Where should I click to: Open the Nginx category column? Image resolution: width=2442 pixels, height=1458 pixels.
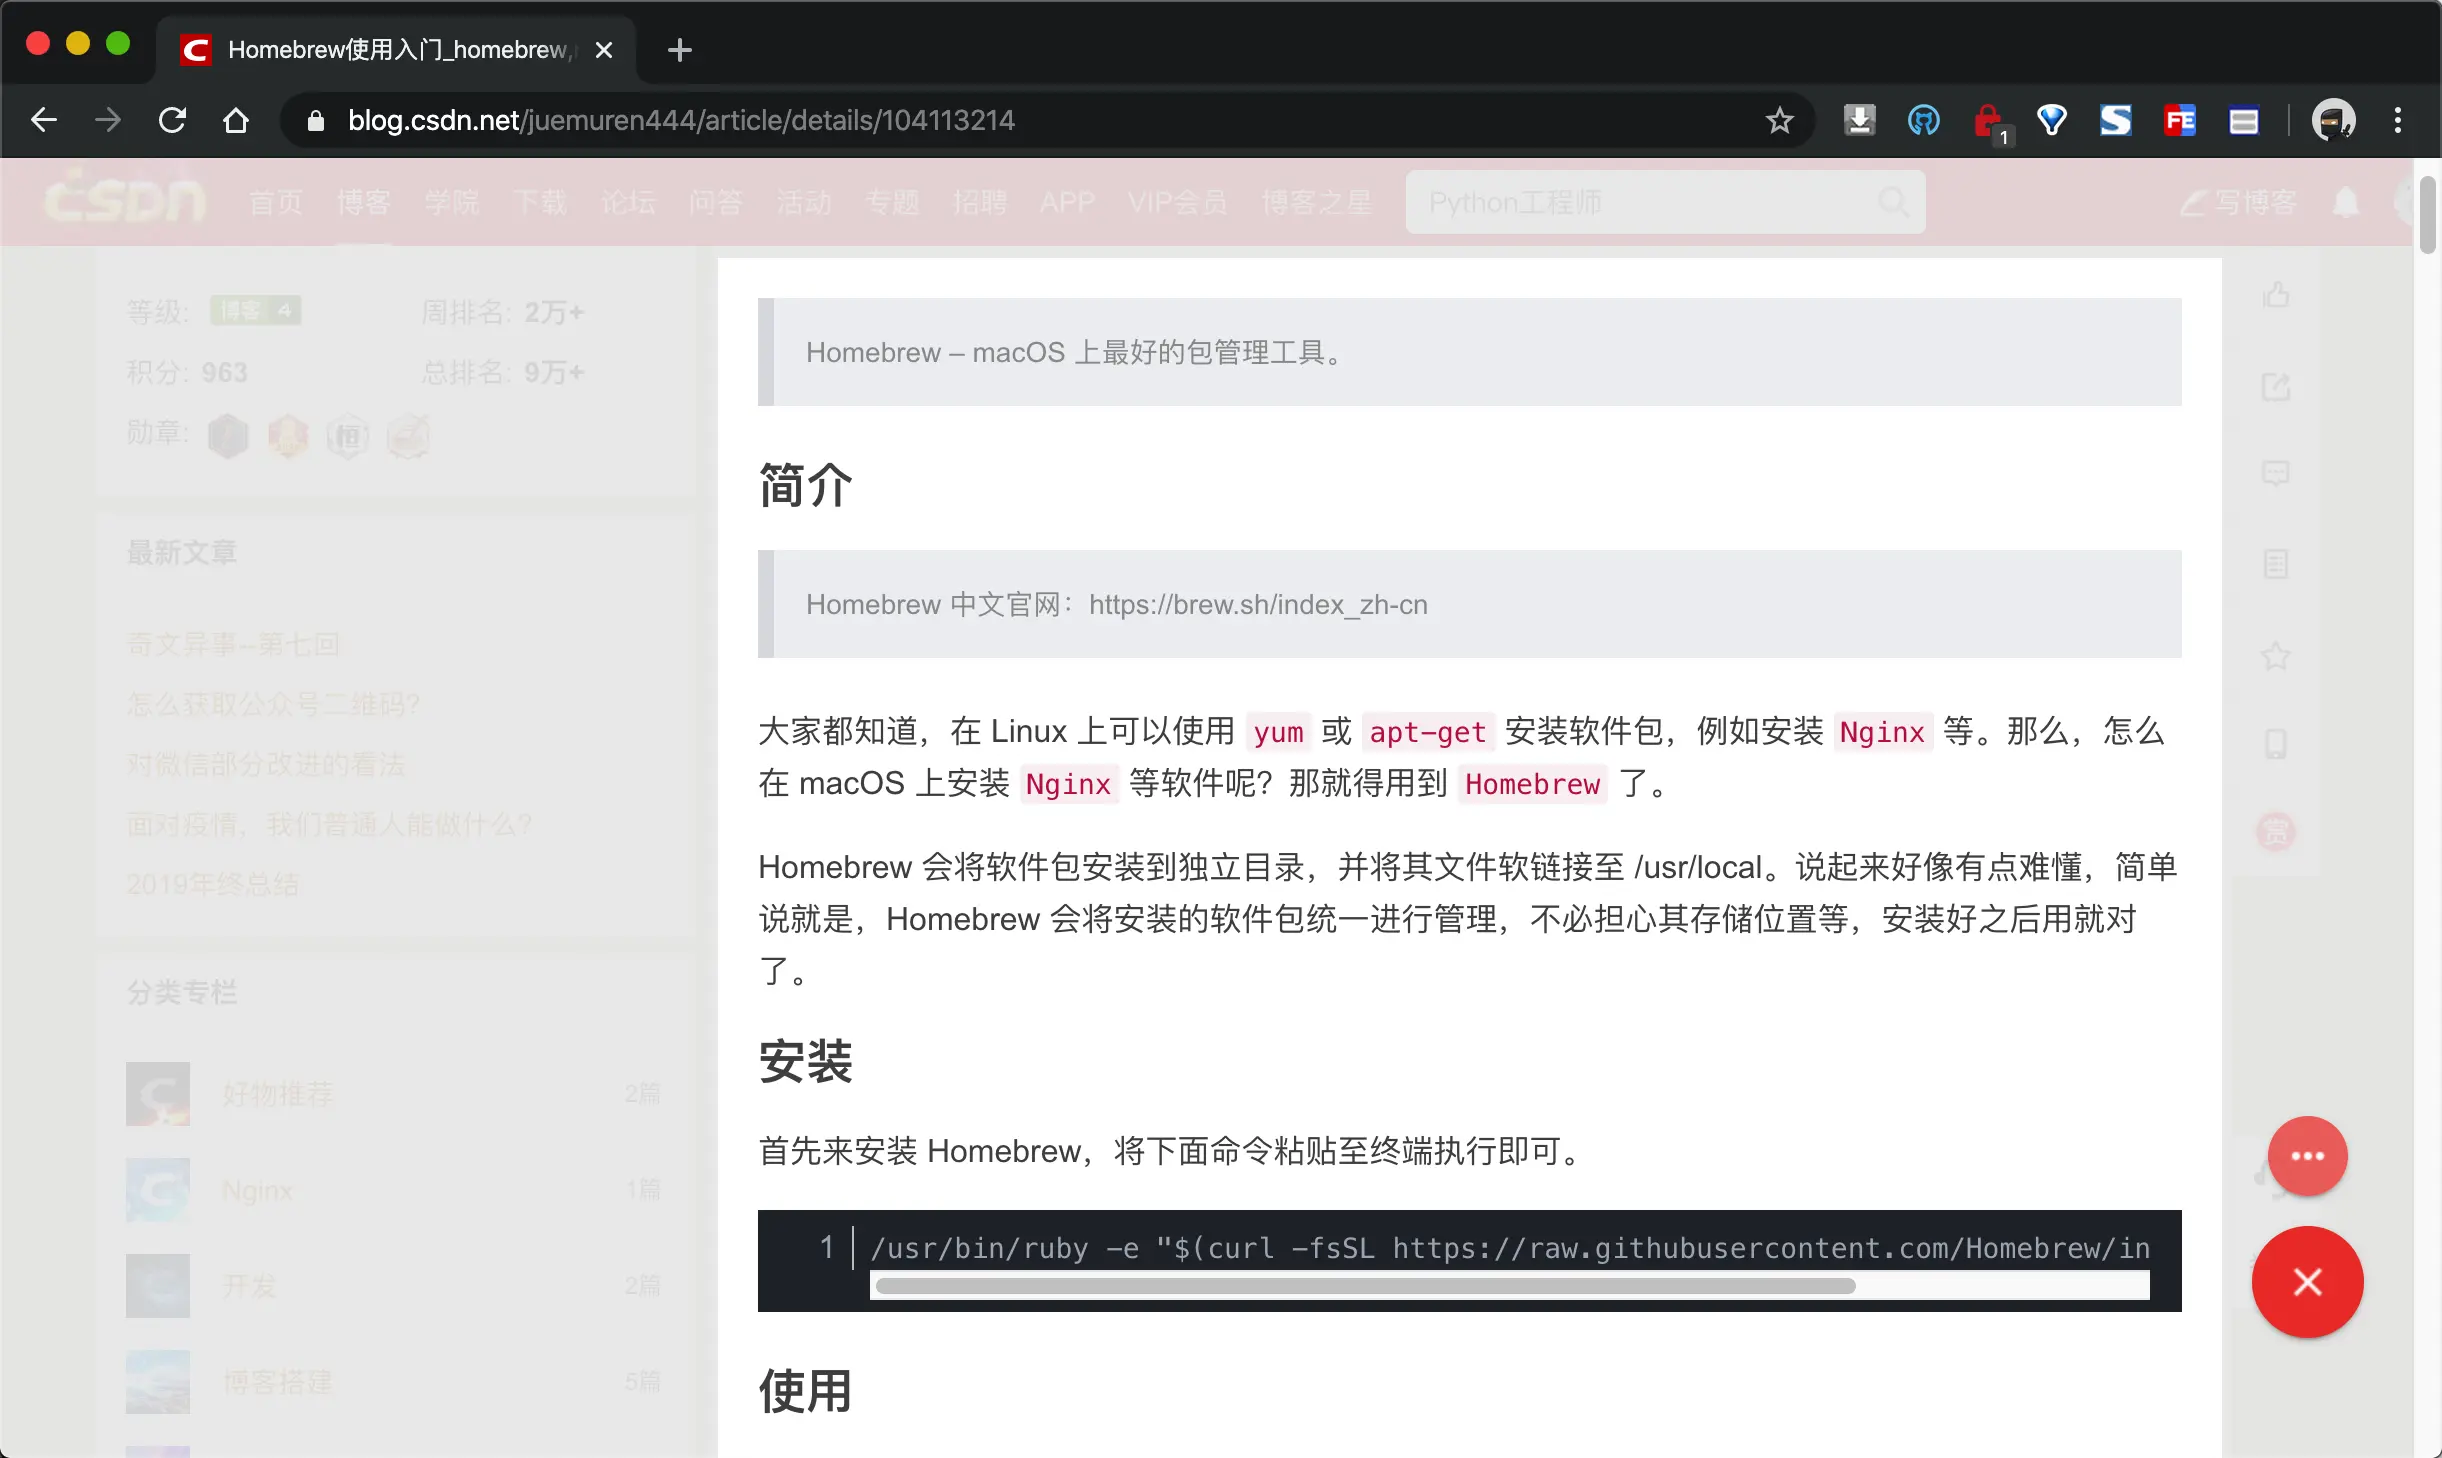(257, 1190)
